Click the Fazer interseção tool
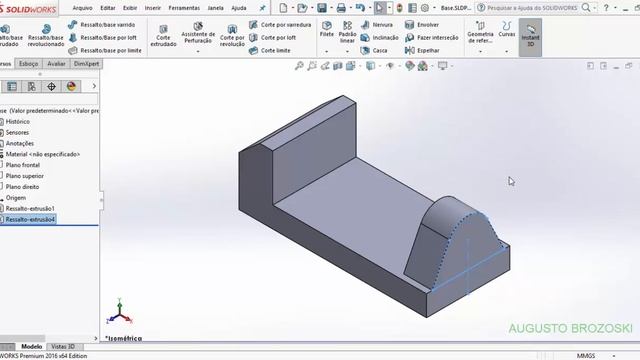This screenshot has width=640, height=360. [431, 38]
